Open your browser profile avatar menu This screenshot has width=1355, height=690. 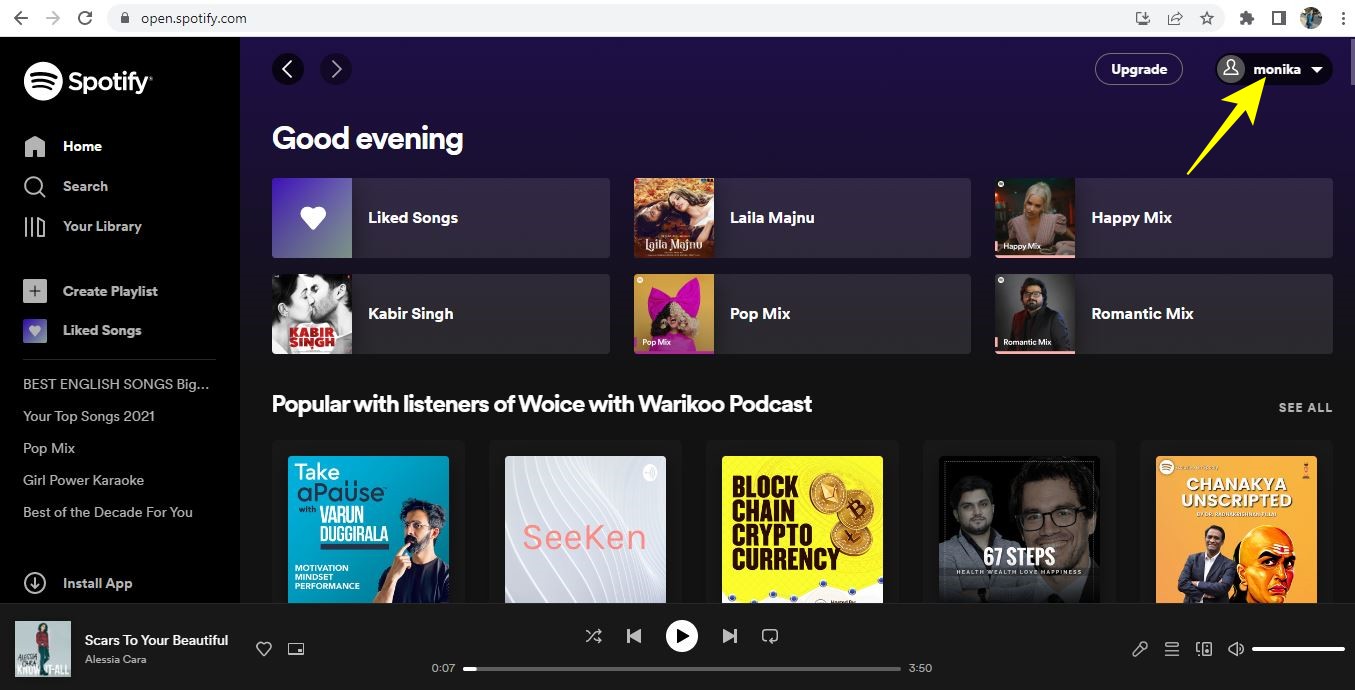click(x=1310, y=17)
